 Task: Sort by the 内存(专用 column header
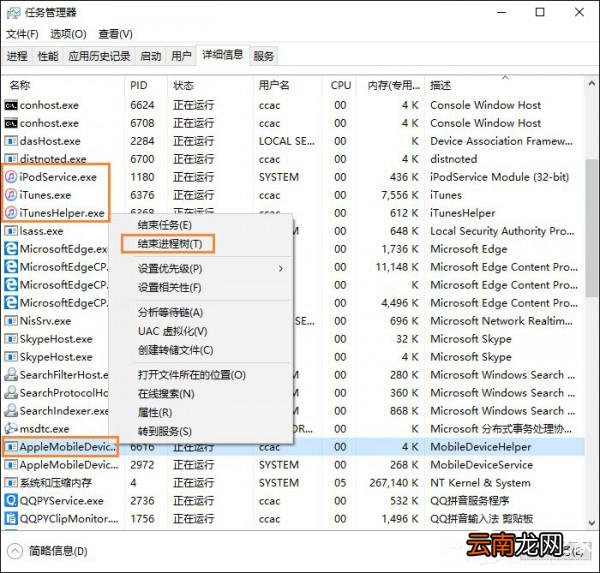click(x=391, y=85)
